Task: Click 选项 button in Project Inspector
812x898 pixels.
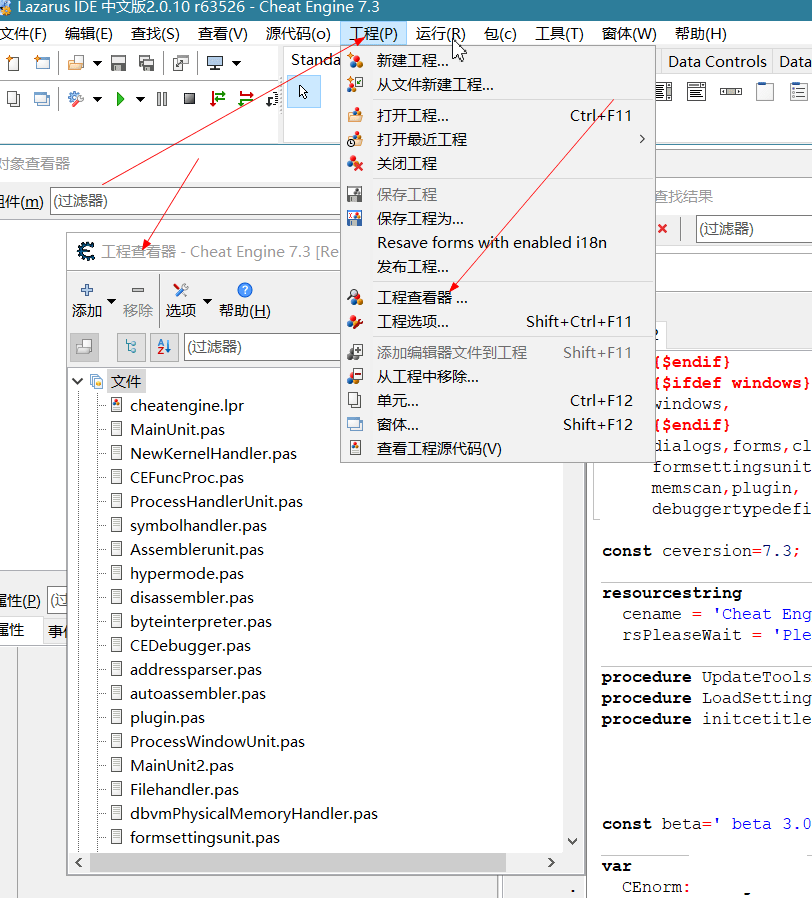Action: click(x=181, y=301)
